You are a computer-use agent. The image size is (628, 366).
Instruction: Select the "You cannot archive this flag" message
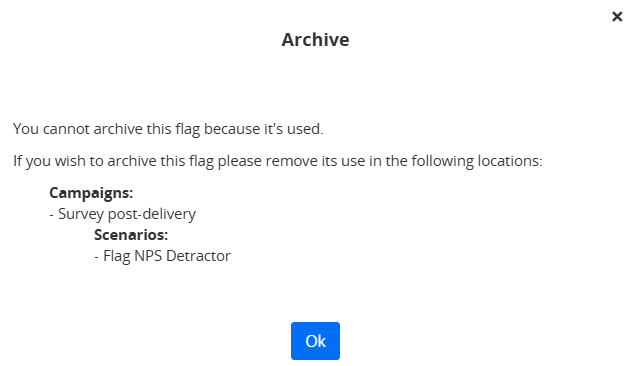168,129
